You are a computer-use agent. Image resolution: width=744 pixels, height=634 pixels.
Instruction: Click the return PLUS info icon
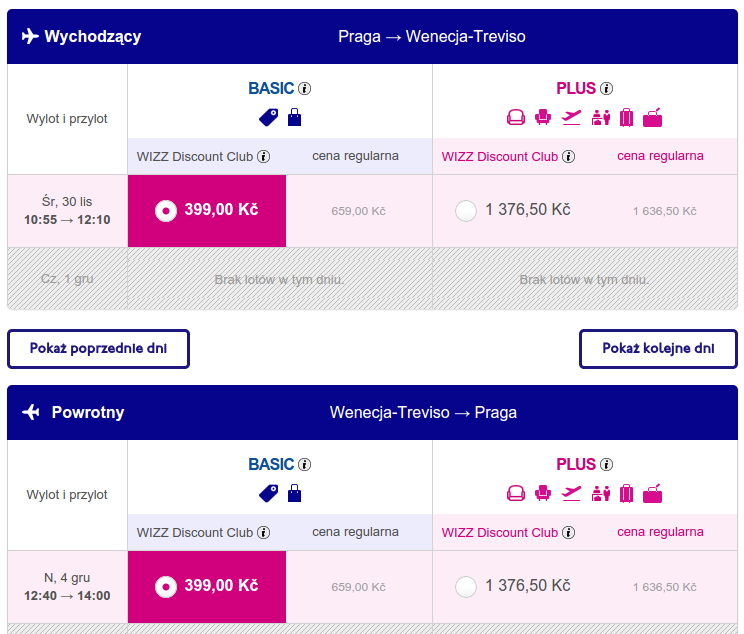click(606, 465)
